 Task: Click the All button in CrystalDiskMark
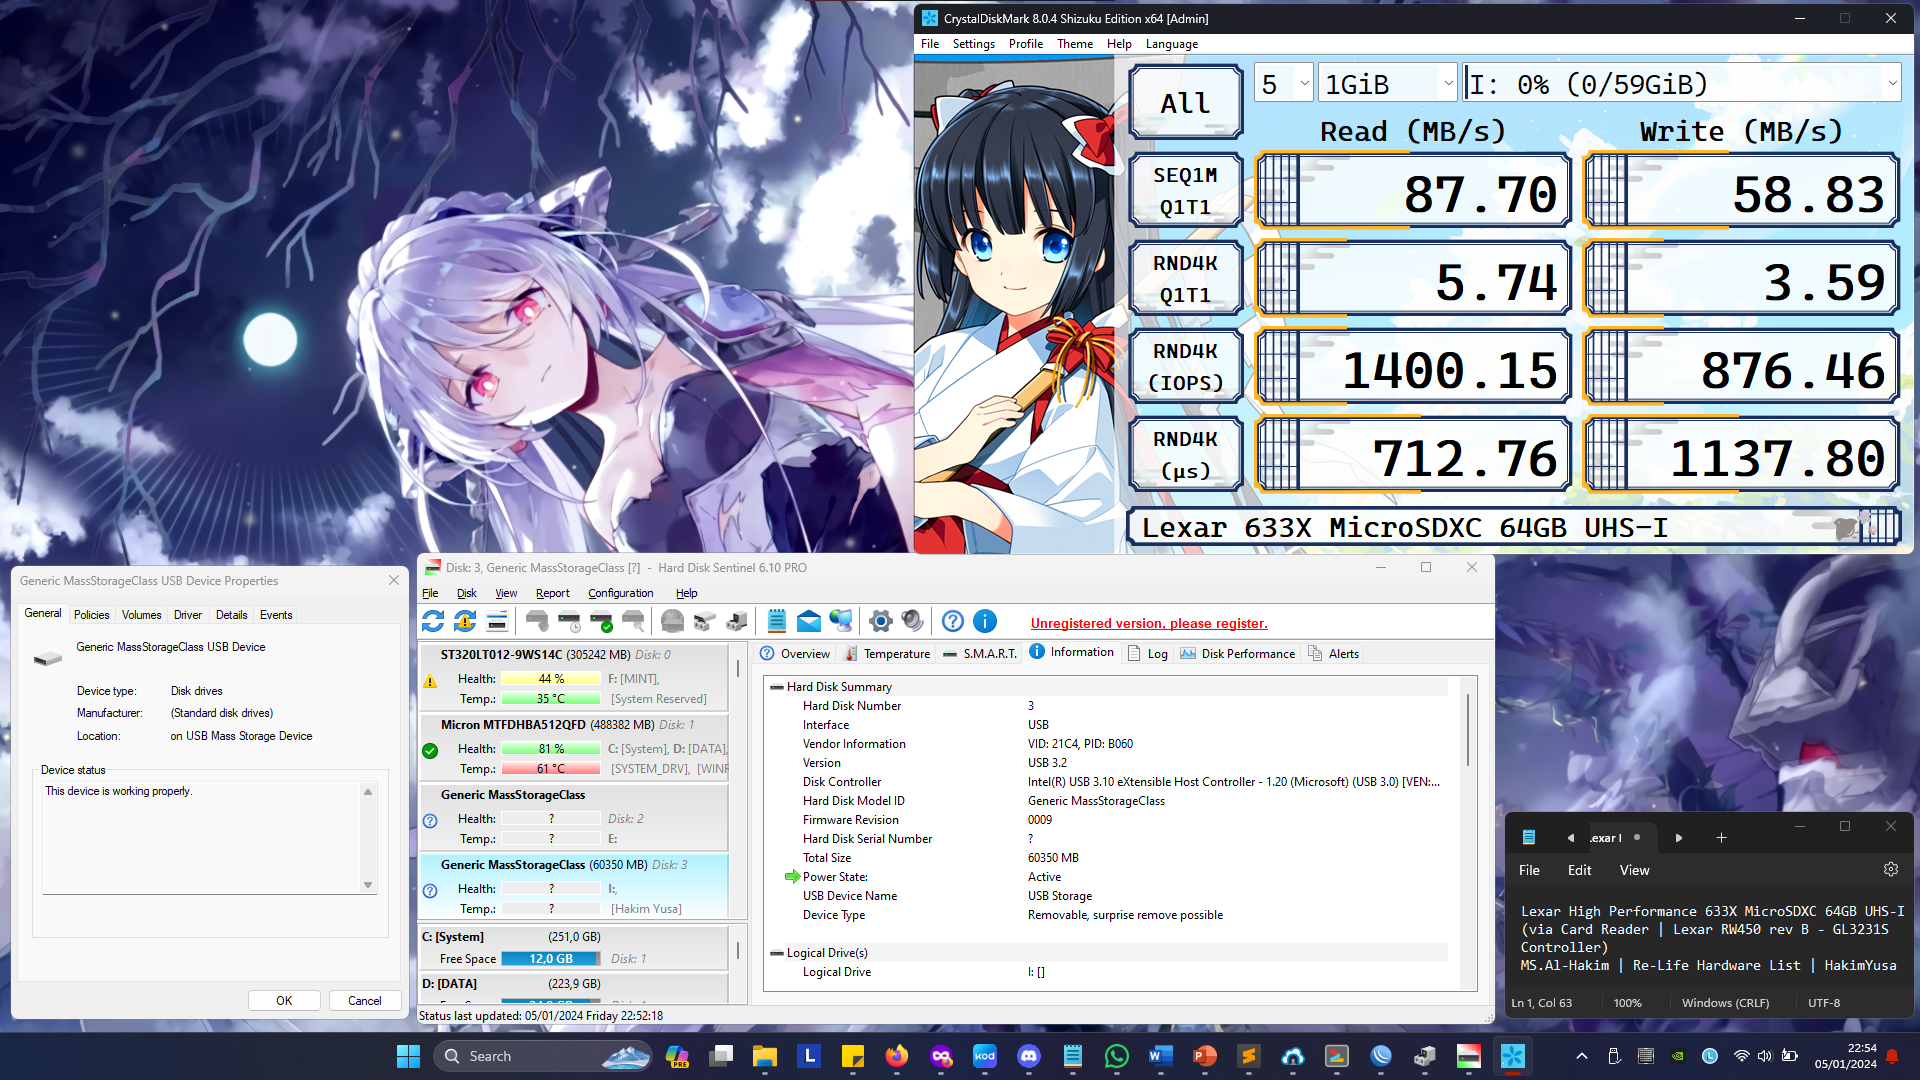pos(1185,103)
